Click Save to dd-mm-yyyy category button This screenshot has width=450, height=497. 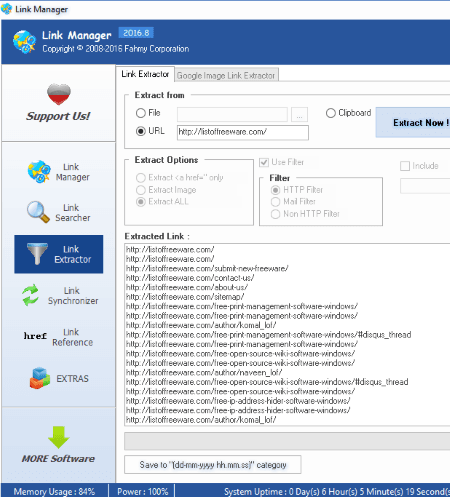click(x=213, y=465)
